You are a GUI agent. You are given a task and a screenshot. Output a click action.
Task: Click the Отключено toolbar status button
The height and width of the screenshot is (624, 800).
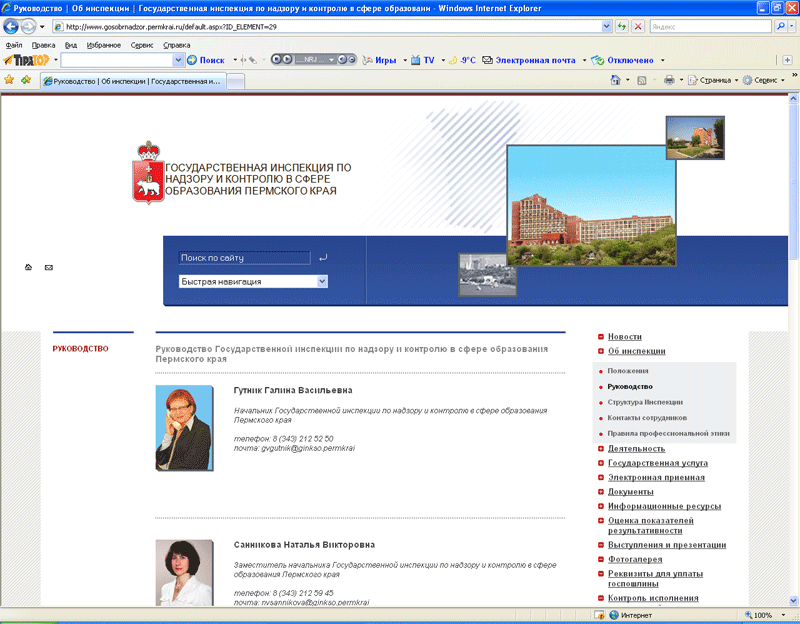(622, 60)
